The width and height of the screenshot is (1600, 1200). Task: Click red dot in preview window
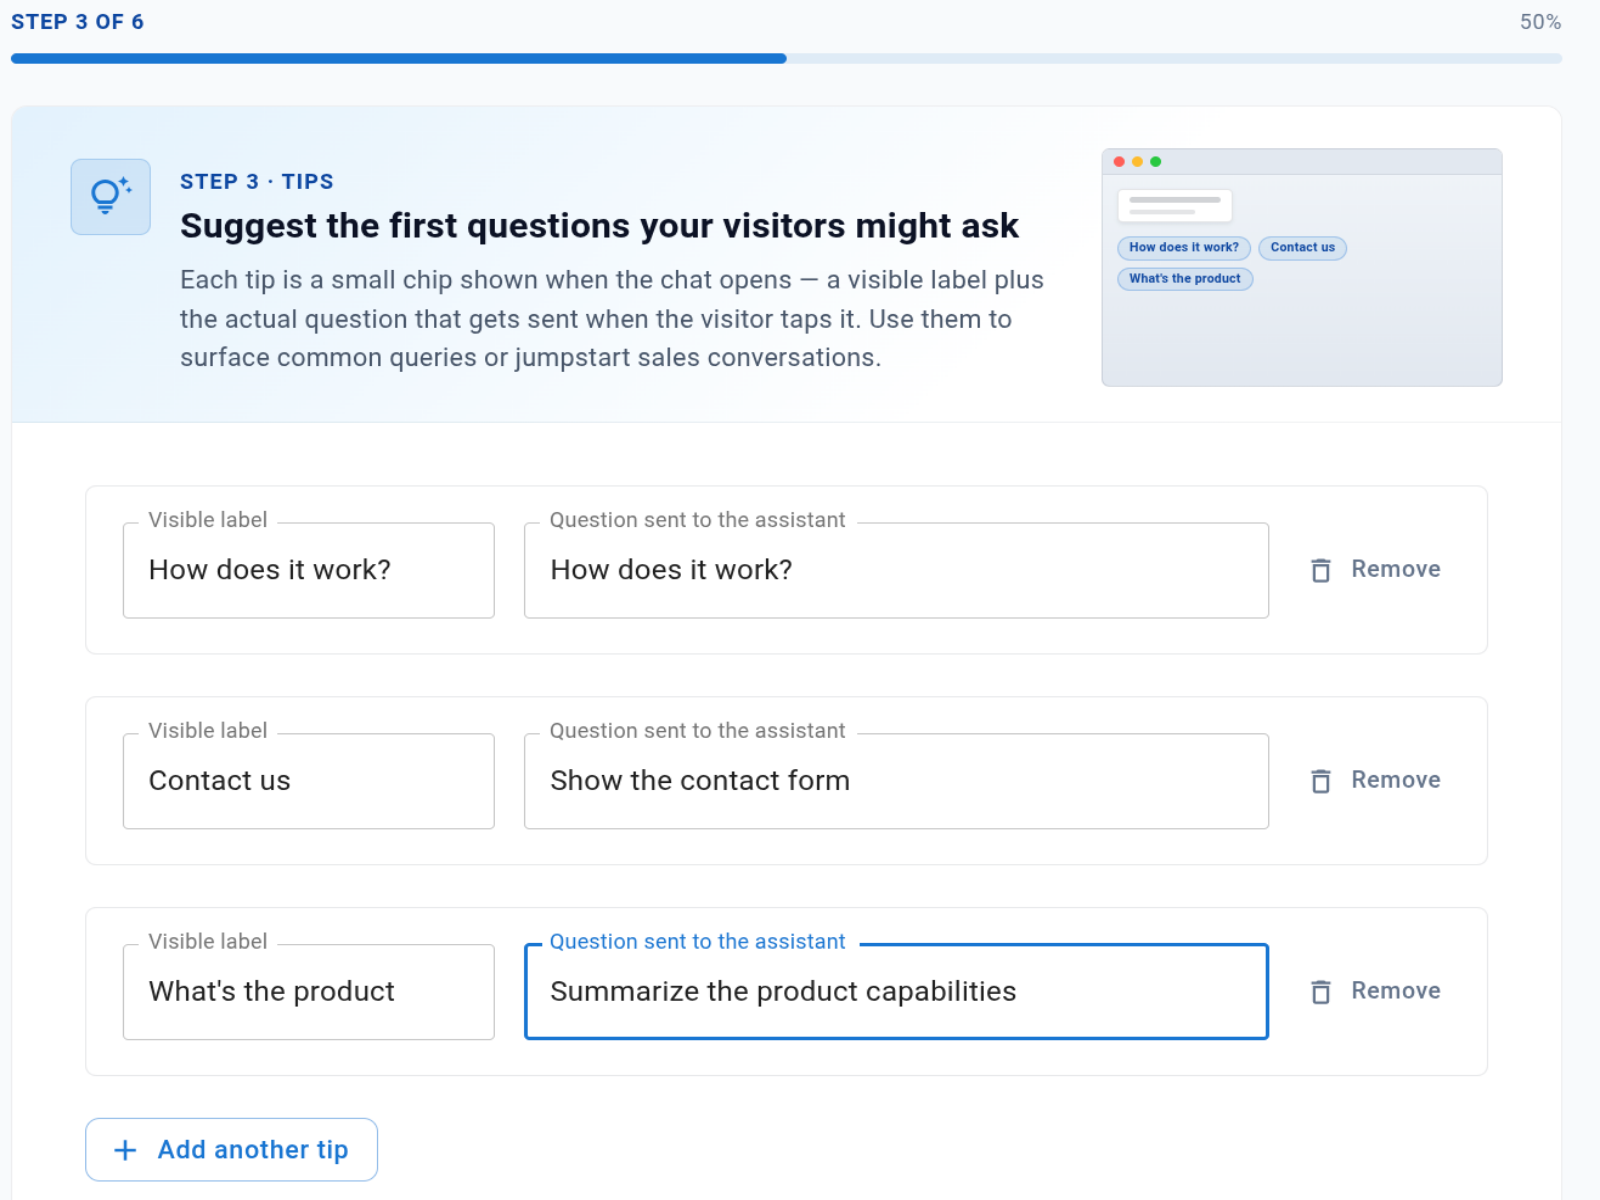tap(1119, 162)
